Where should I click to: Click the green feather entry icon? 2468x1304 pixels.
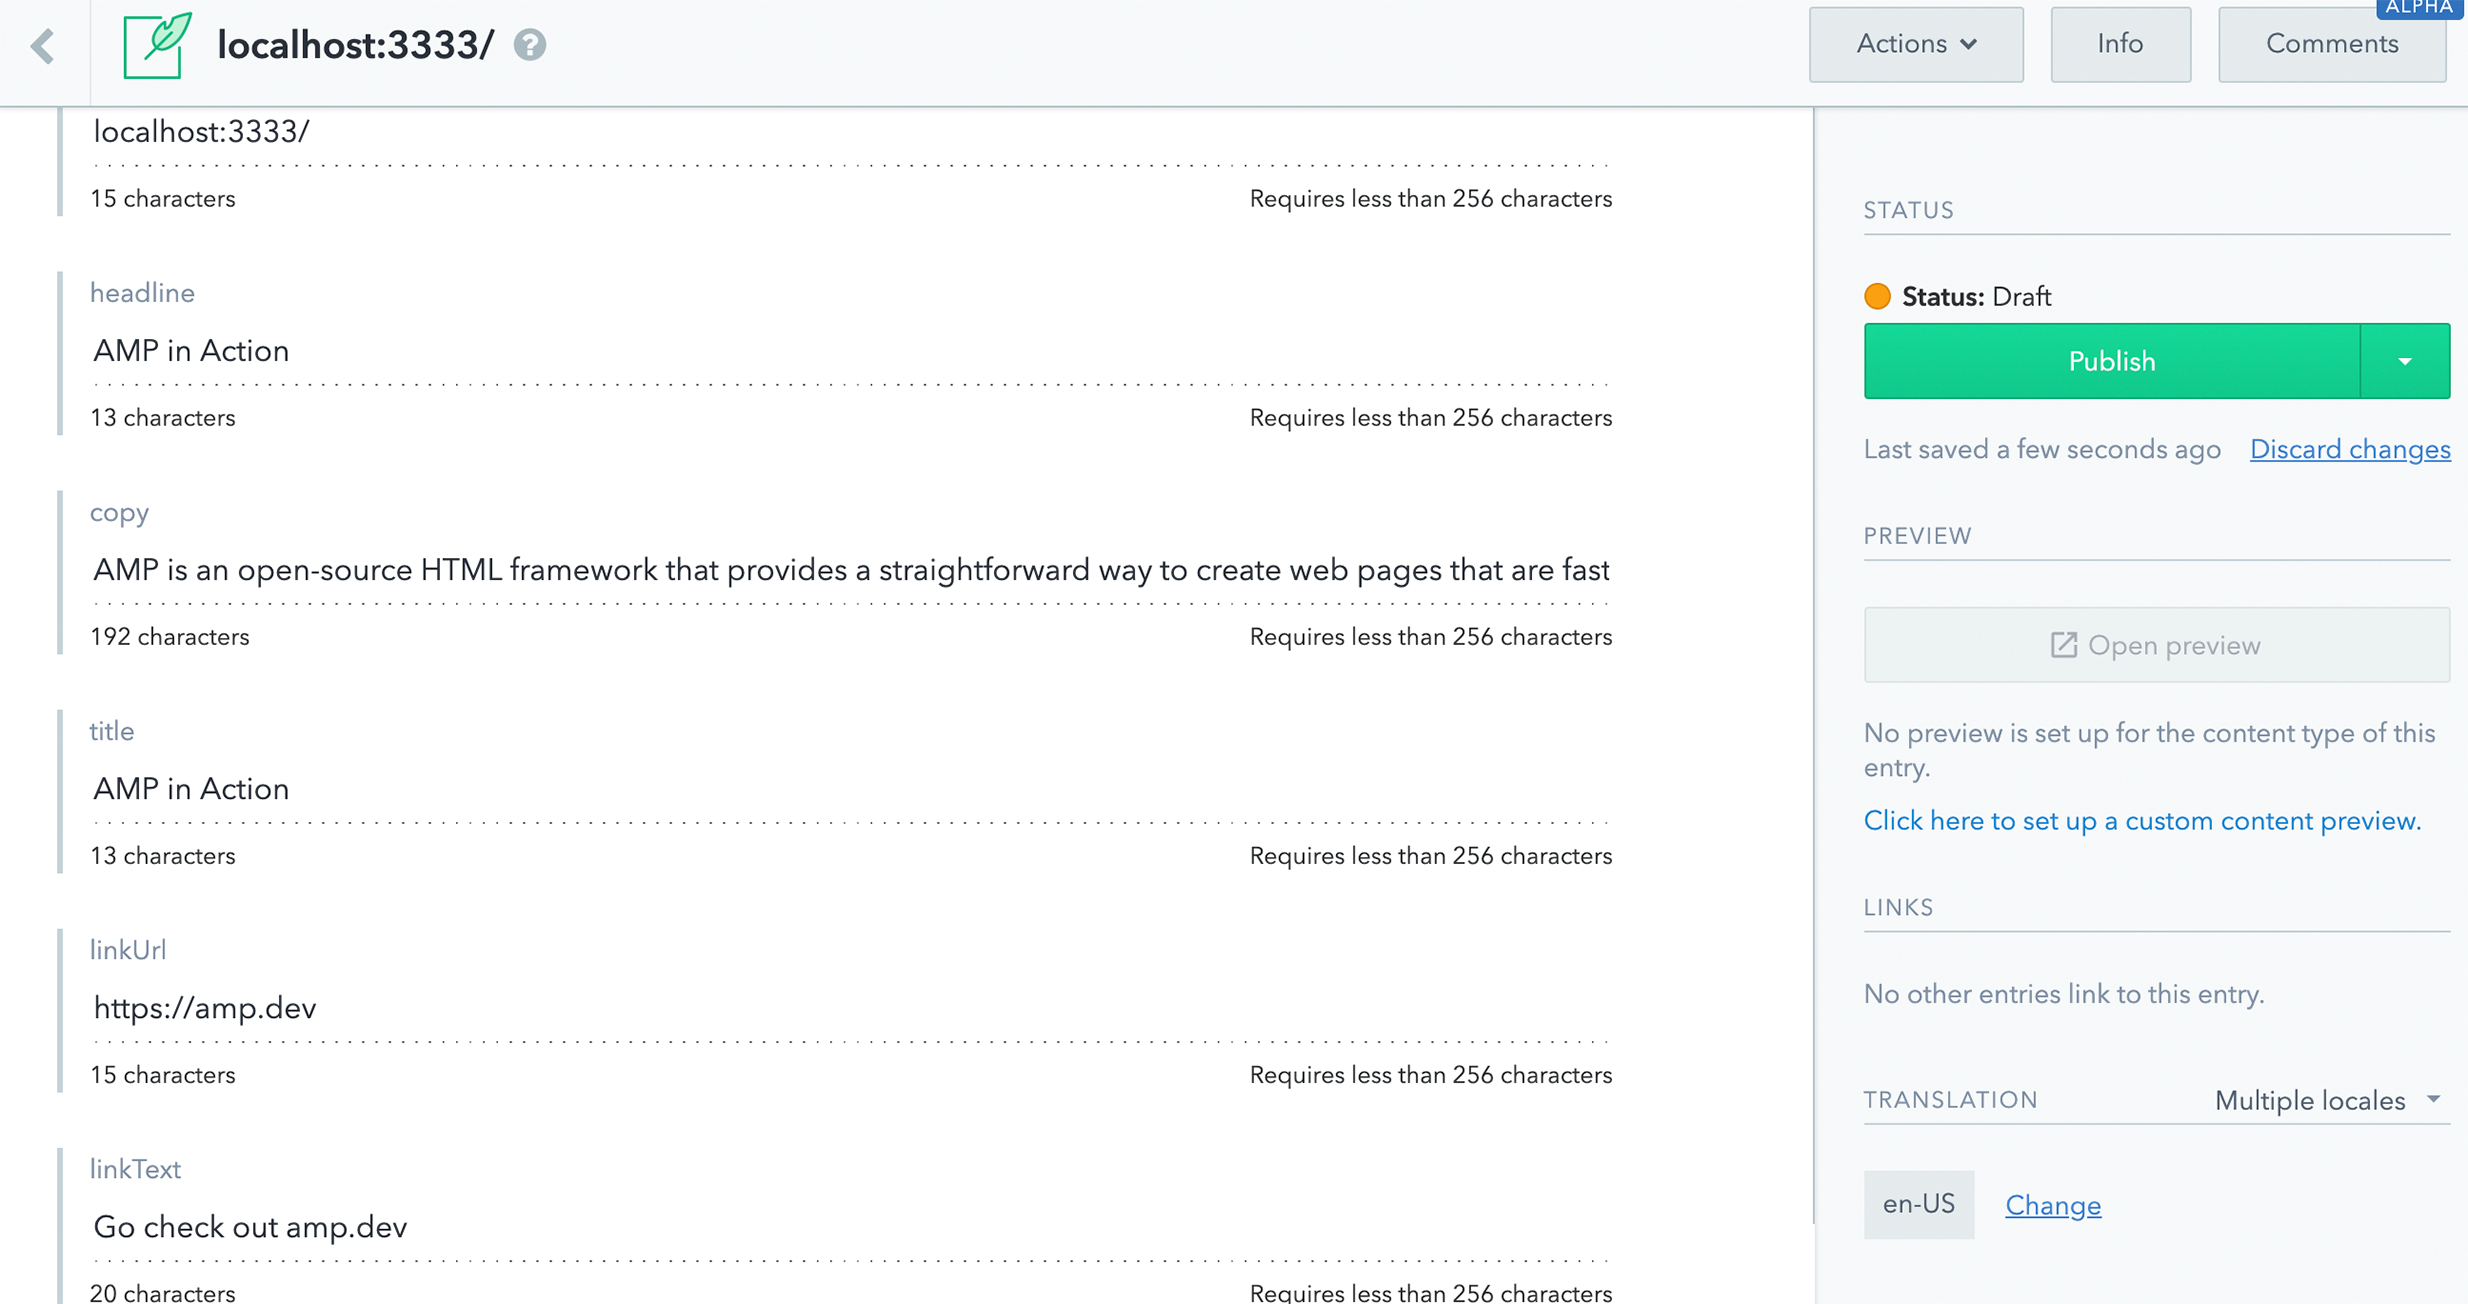[x=156, y=46]
